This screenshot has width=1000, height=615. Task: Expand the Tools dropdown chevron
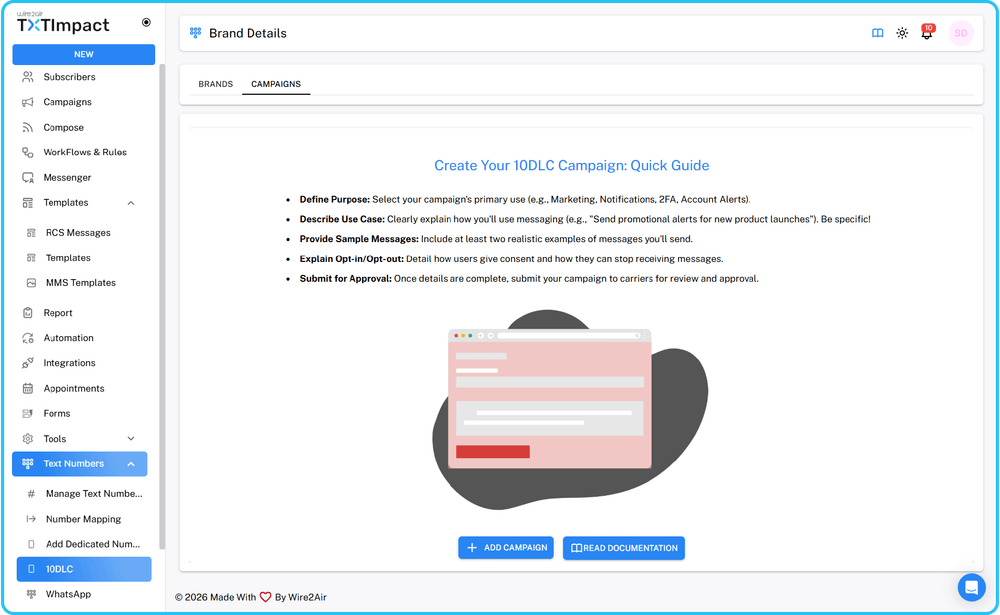[x=131, y=439]
